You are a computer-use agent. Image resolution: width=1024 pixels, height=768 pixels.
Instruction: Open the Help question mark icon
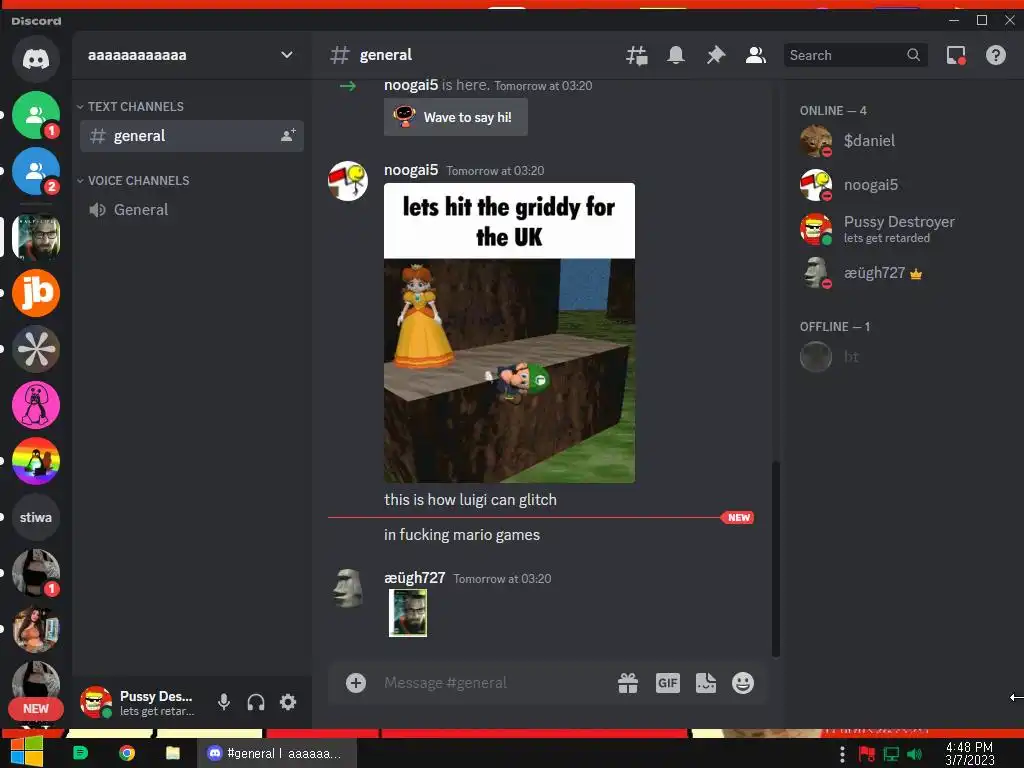[995, 56]
